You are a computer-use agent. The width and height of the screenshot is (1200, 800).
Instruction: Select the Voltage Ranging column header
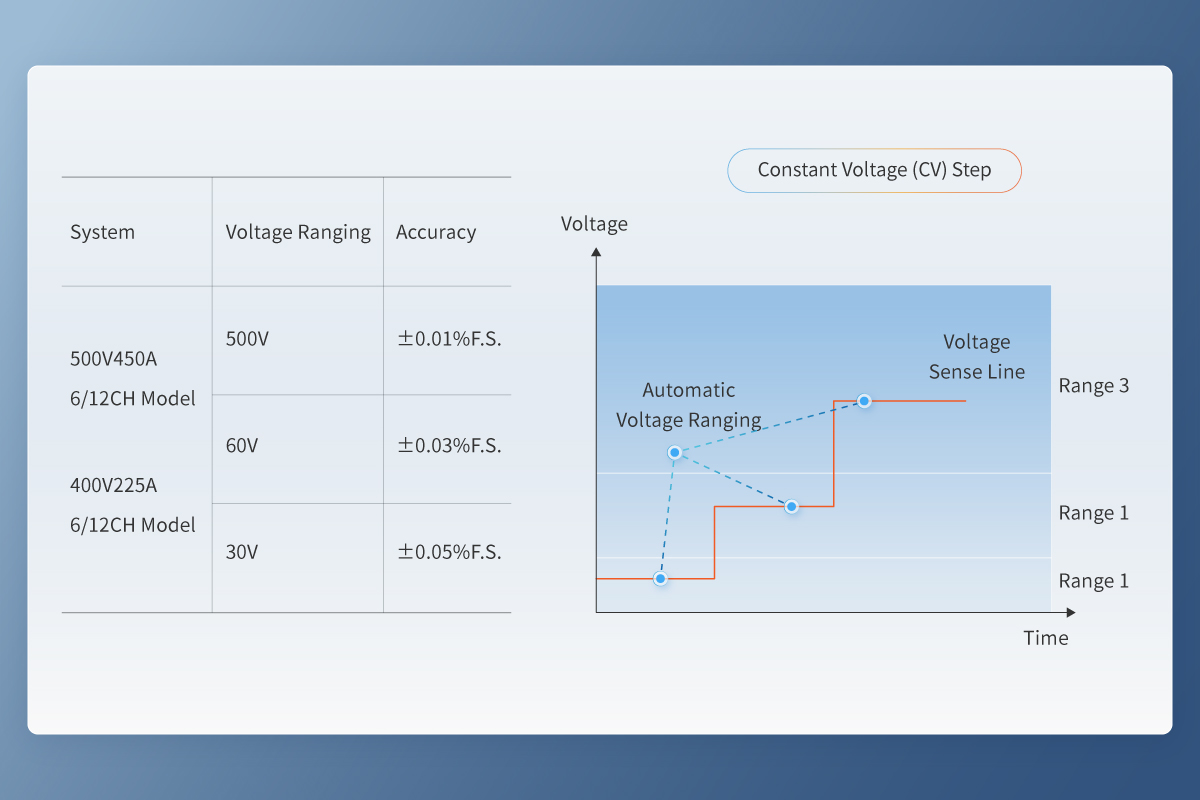pos(298,232)
